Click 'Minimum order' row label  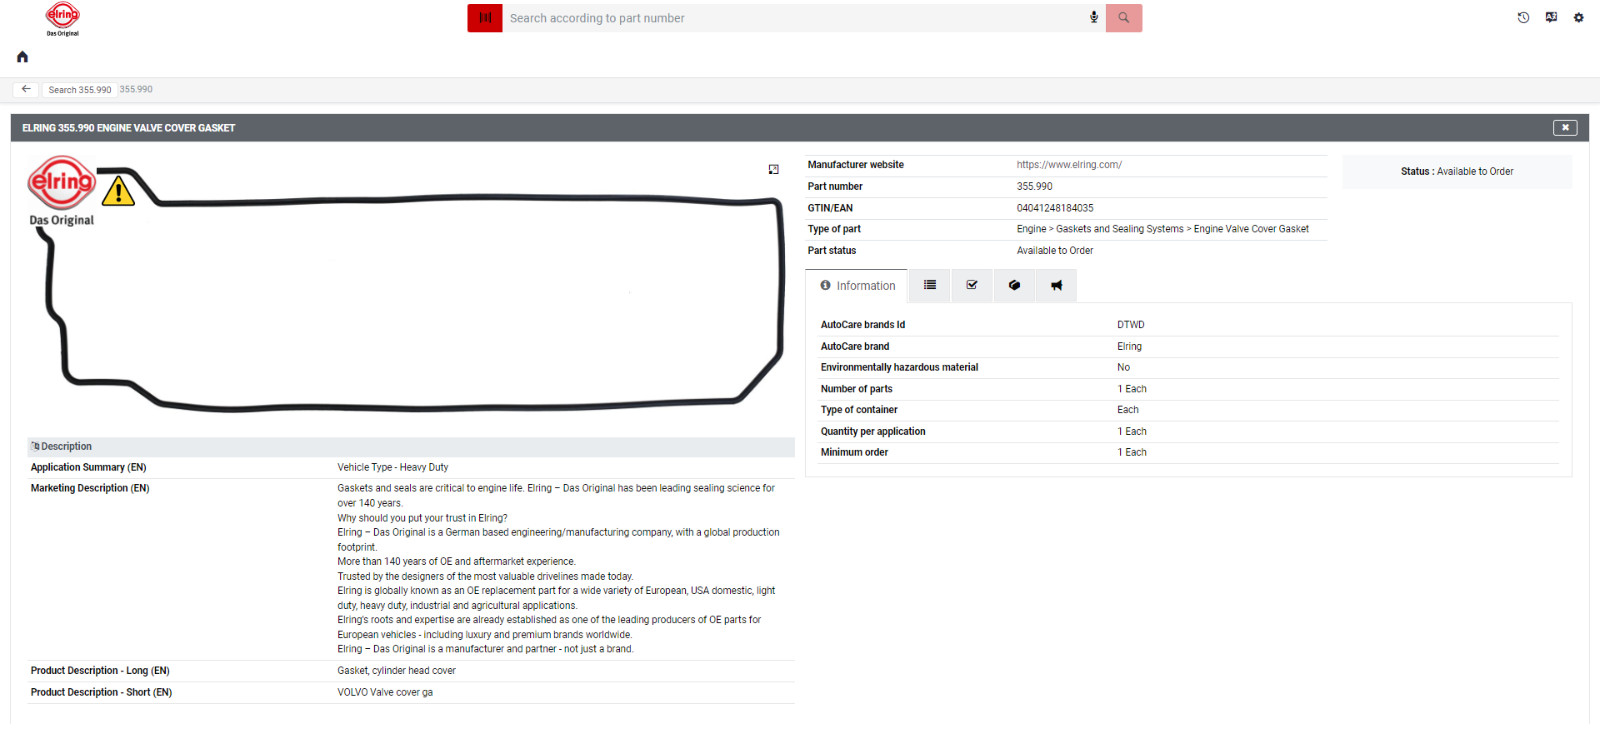[x=854, y=453]
